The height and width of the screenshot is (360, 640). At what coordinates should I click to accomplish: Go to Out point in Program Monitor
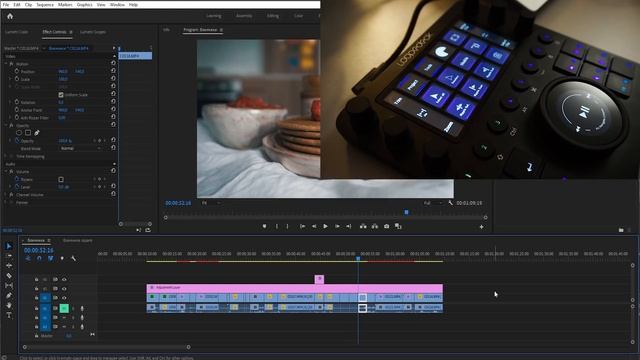(x=349, y=226)
